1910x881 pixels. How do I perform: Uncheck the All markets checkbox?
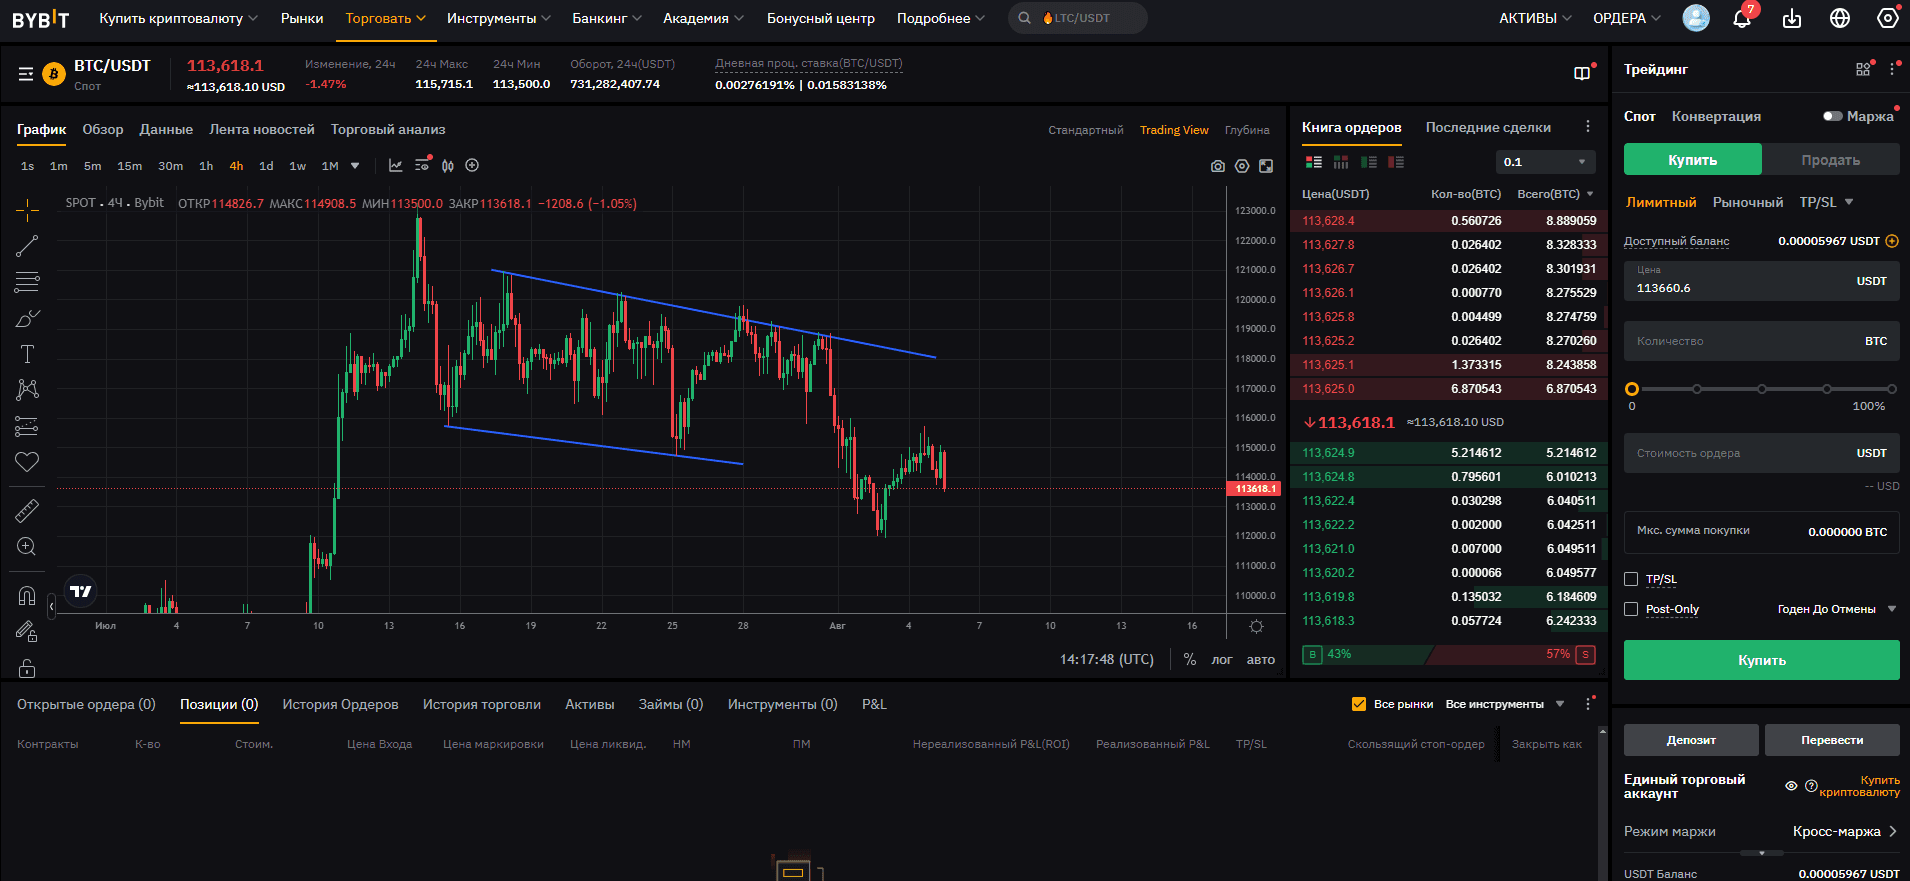point(1358,704)
